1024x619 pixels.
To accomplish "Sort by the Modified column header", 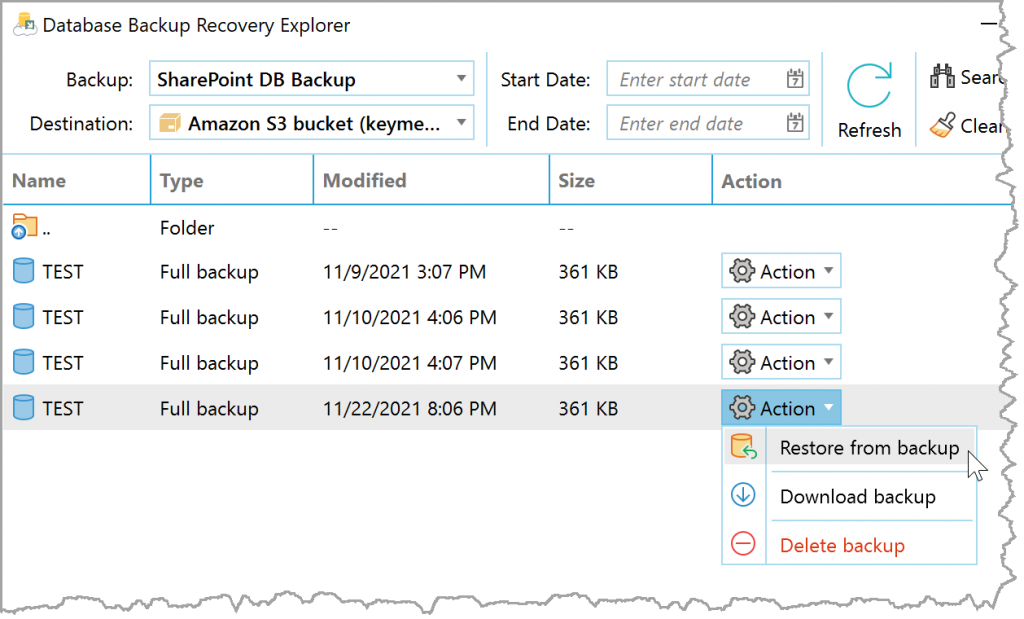I will tap(364, 181).
